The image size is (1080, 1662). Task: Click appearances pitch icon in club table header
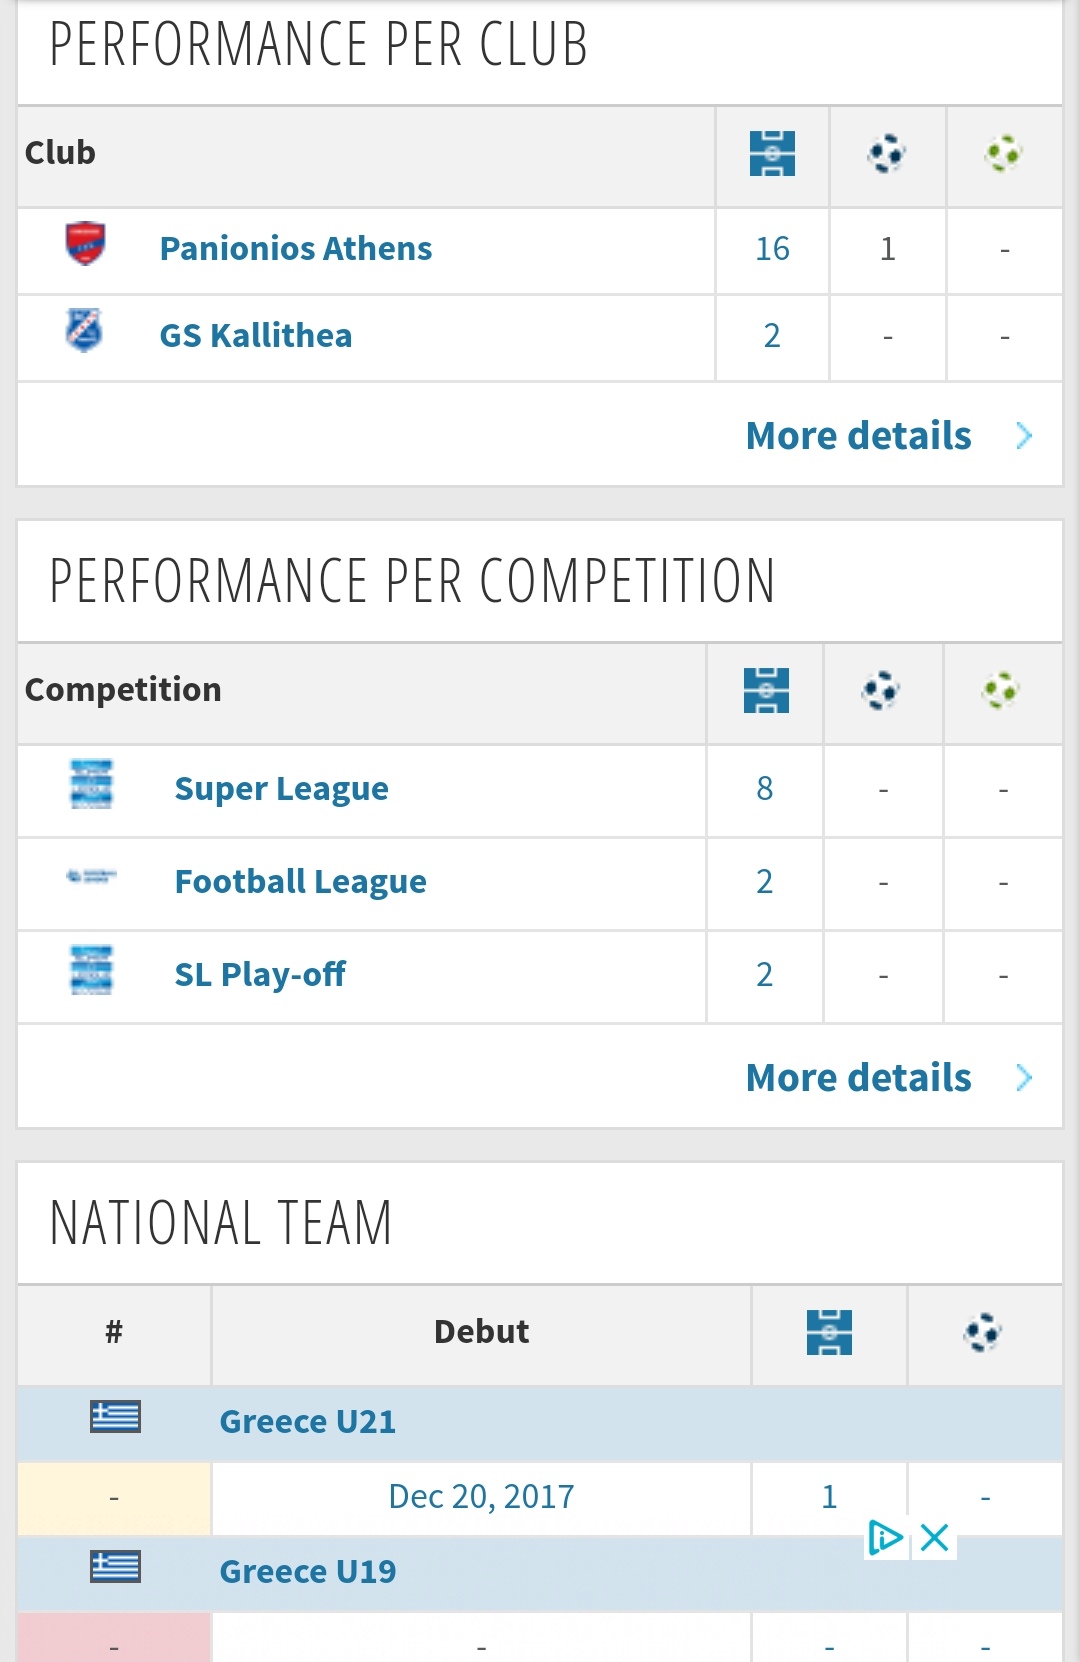click(772, 153)
